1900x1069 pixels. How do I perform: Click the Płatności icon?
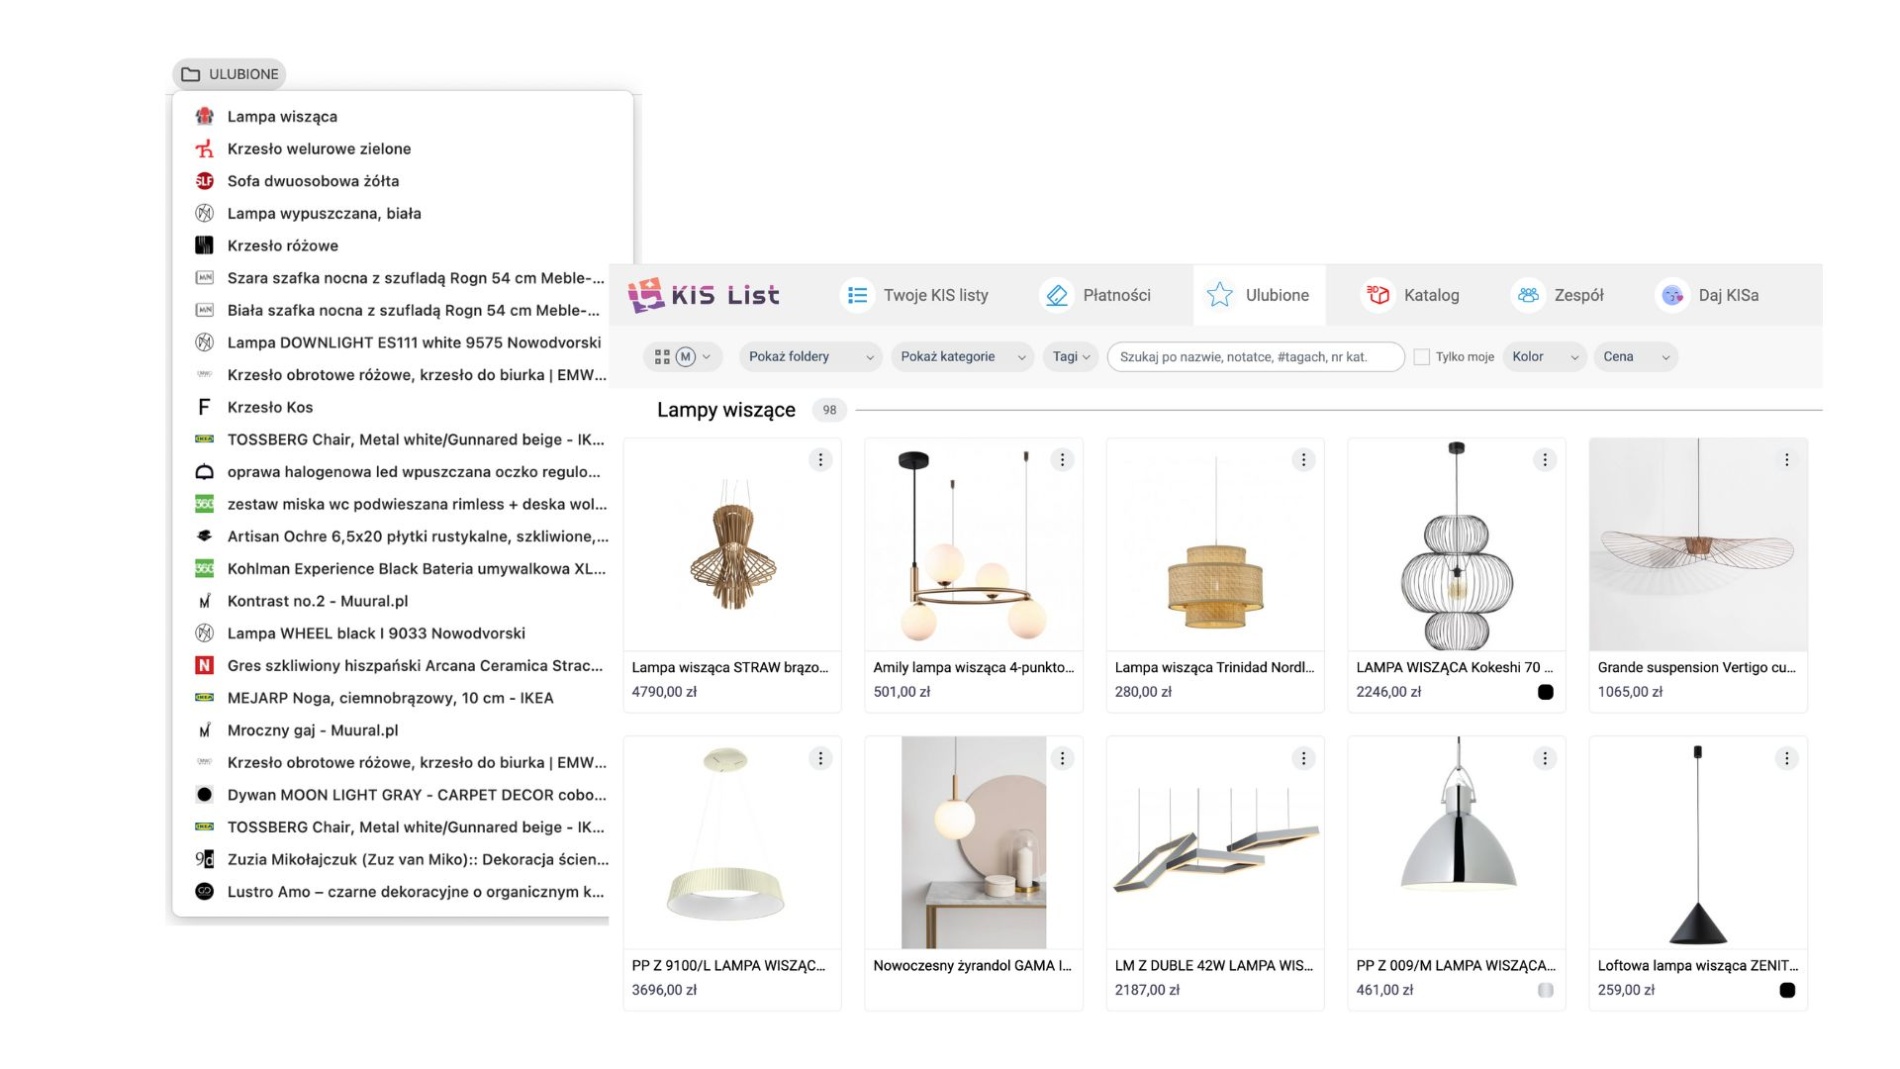(x=1057, y=295)
